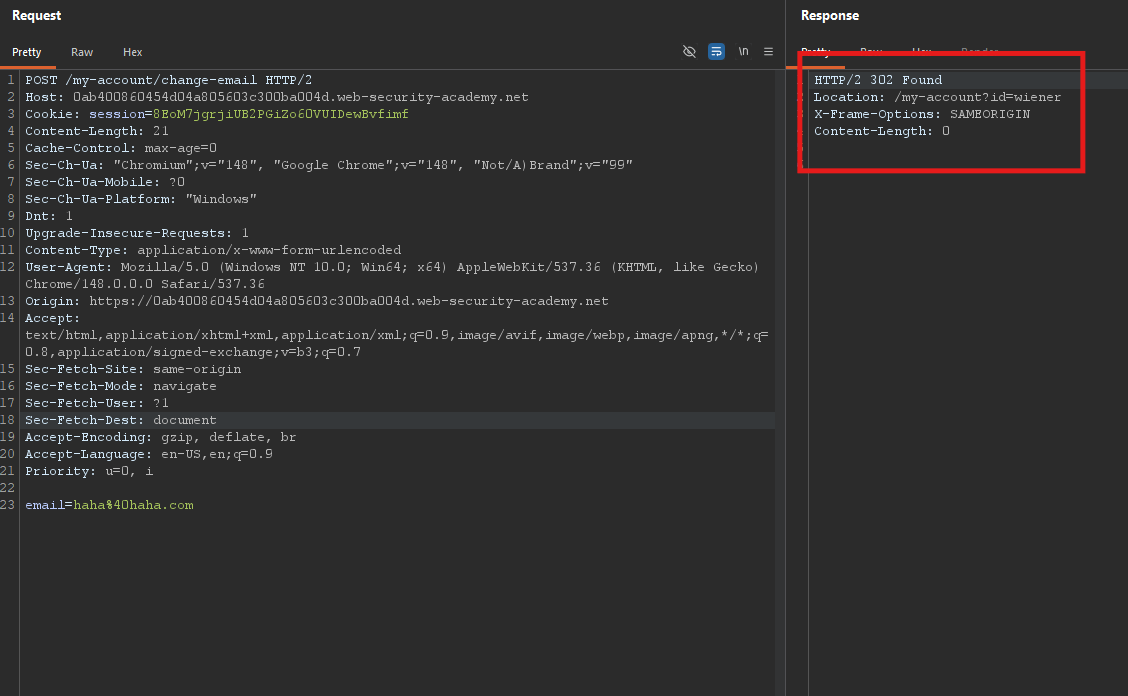The height and width of the screenshot is (696, 1128).
Task: Click the Request panel heading
Action: (x=37, y=16)
